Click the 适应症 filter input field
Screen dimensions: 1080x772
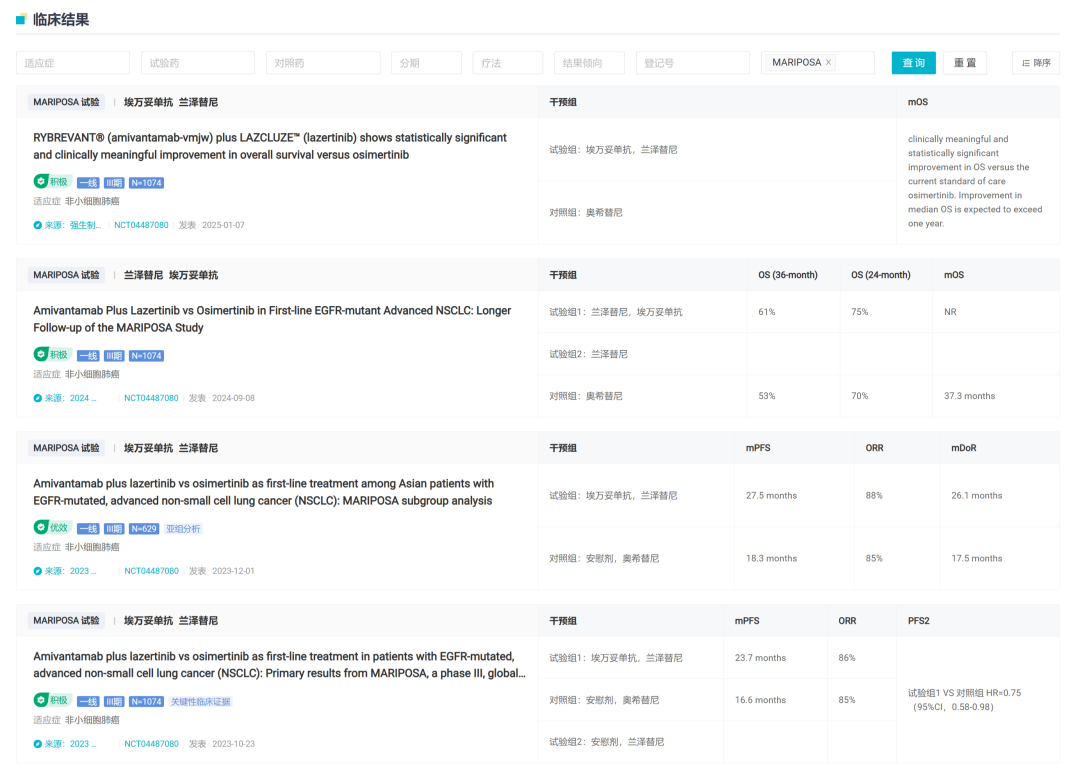[73, 63]
